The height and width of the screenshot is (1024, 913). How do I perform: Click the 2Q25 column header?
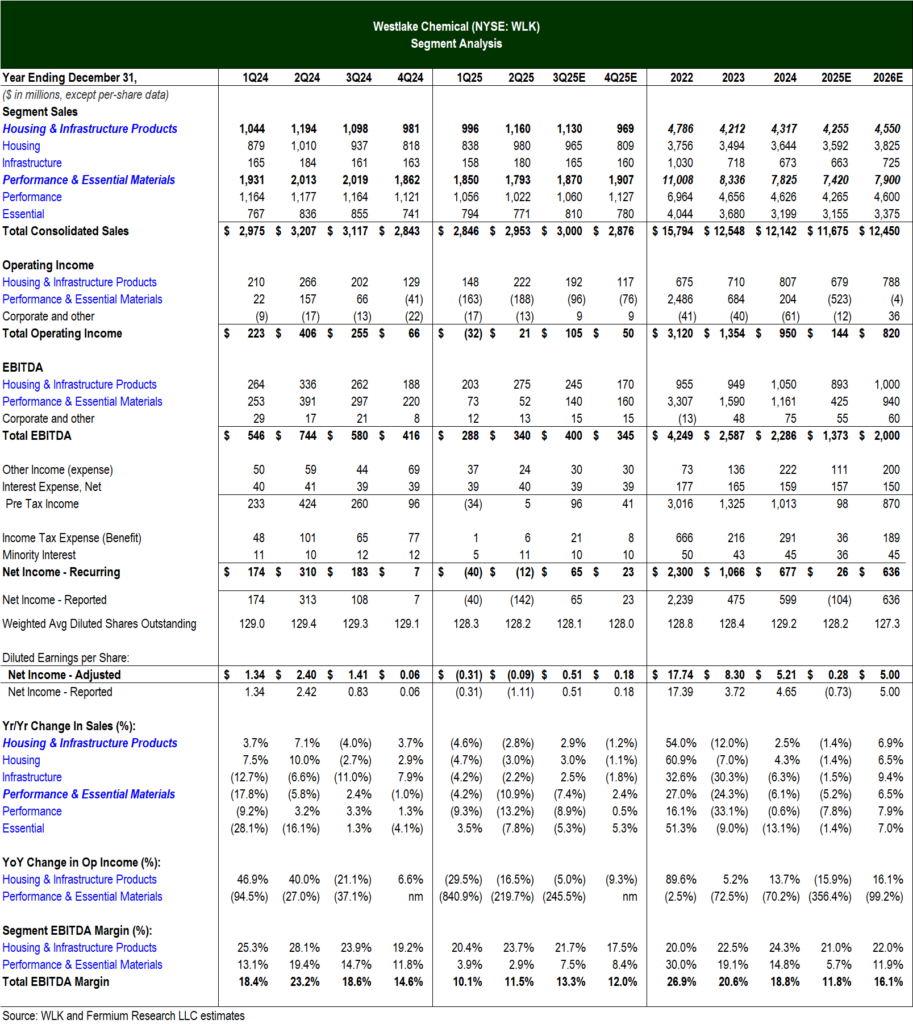(521, 78)
